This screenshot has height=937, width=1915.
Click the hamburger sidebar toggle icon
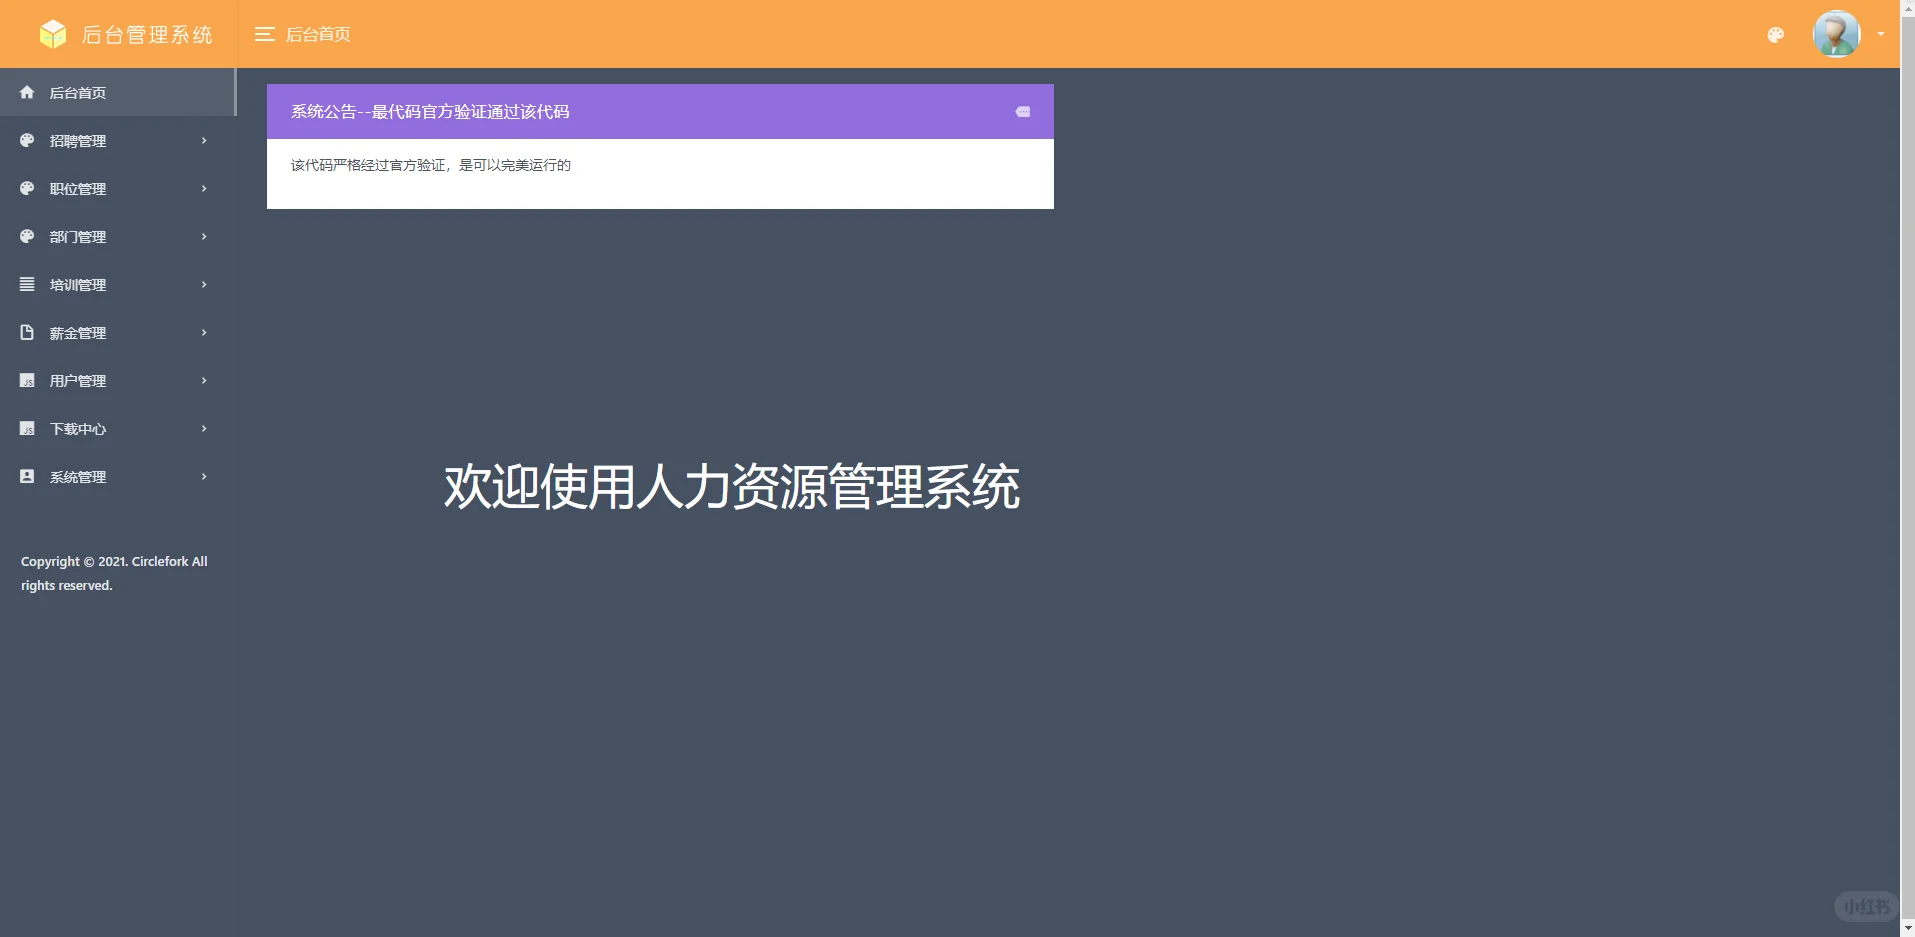click(264, 33)
